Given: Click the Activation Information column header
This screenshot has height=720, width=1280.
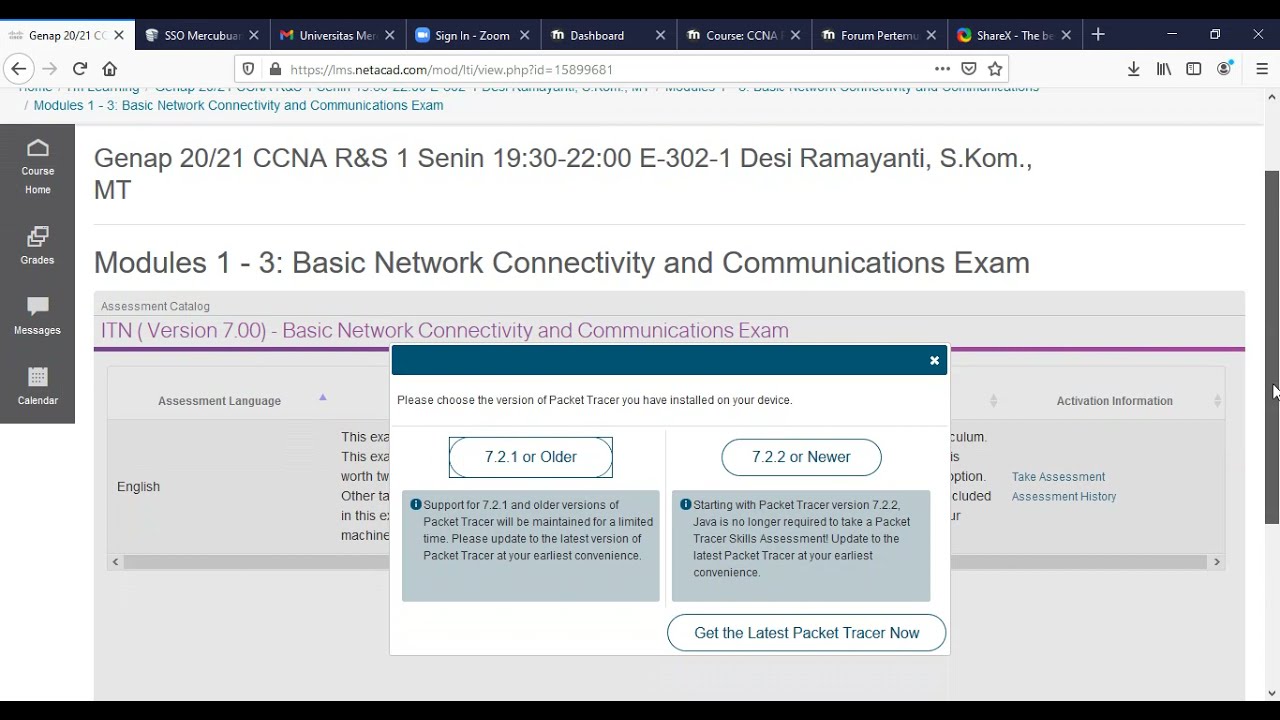Looking at the screenshot, I should tap(1115, 401).
